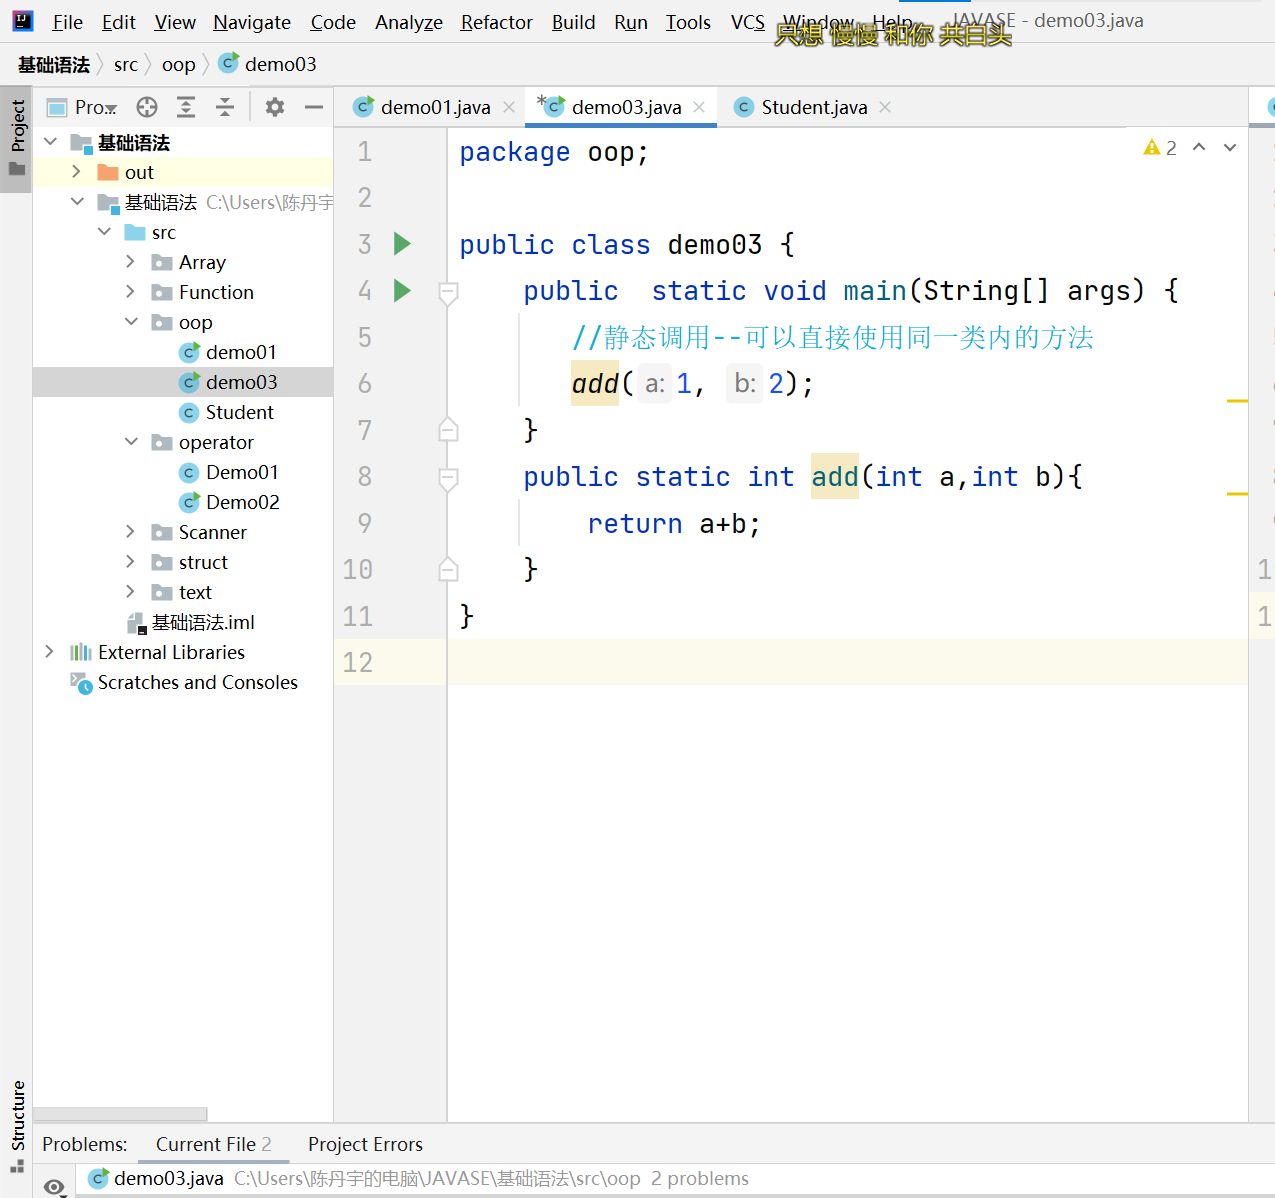Click the Expand All icon in Project panel
The image size is (1275, 1198).
tap(186, 107)
